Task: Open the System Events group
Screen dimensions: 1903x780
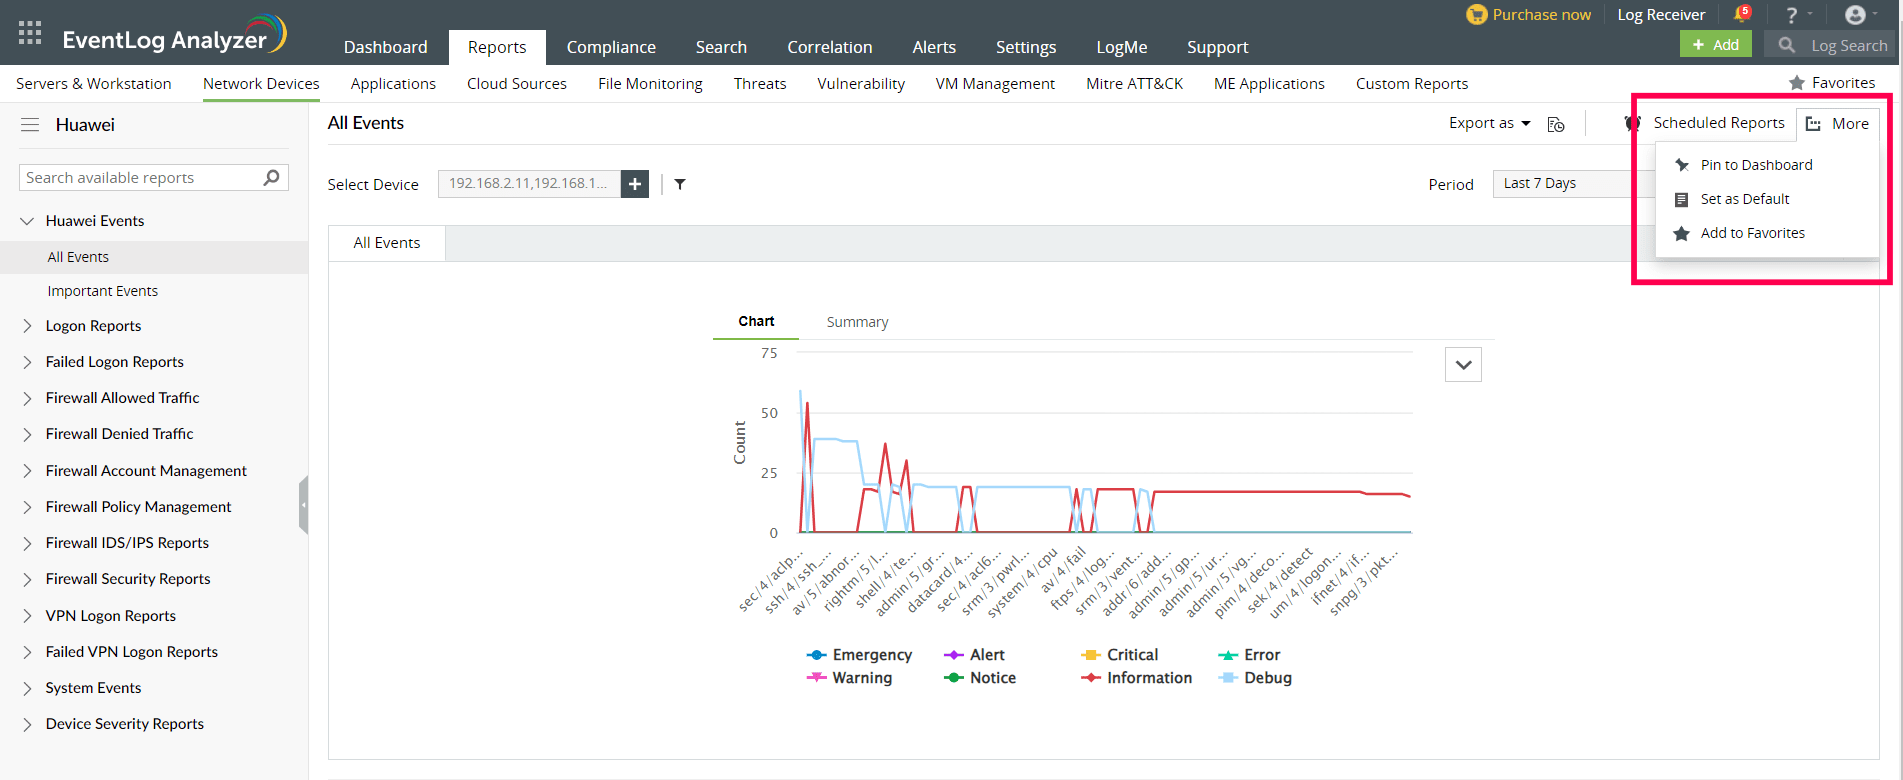Action: click(93, 688)
